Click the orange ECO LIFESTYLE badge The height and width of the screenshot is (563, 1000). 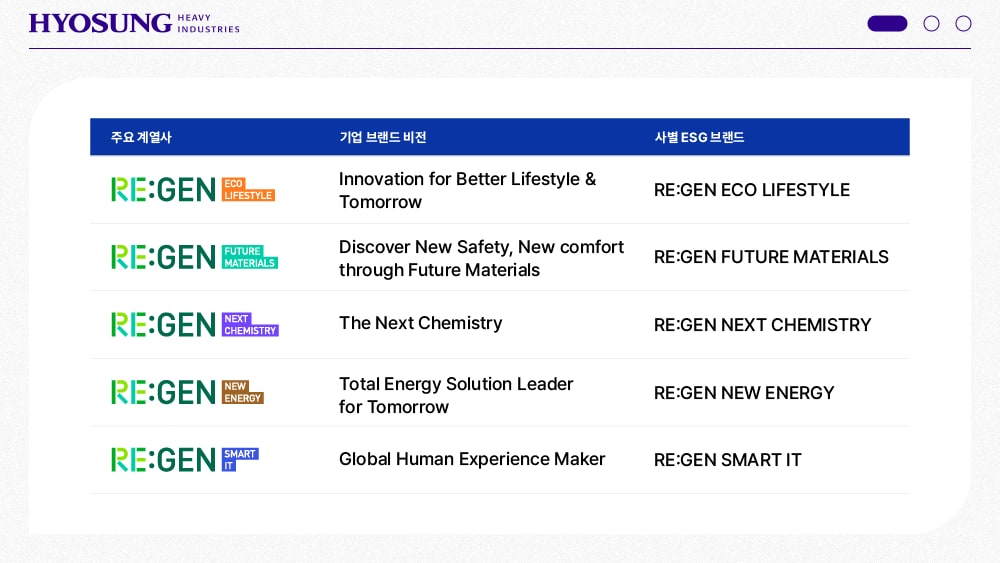[x=248, y=189]
